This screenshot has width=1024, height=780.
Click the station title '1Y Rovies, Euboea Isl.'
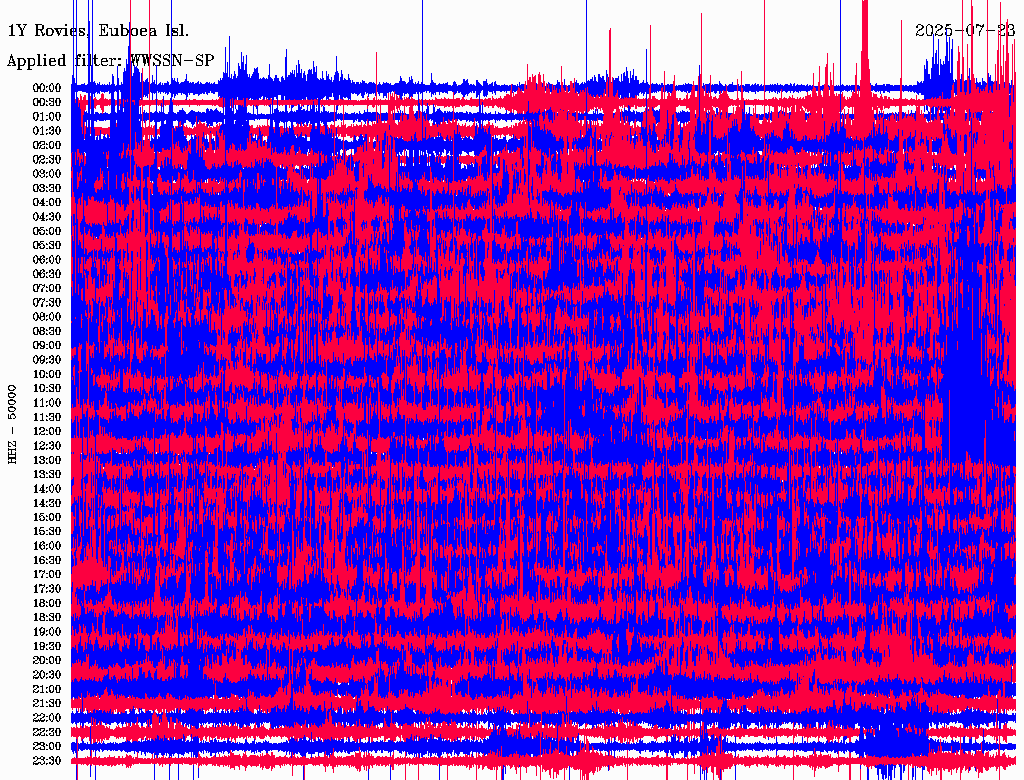click(98, 31)
